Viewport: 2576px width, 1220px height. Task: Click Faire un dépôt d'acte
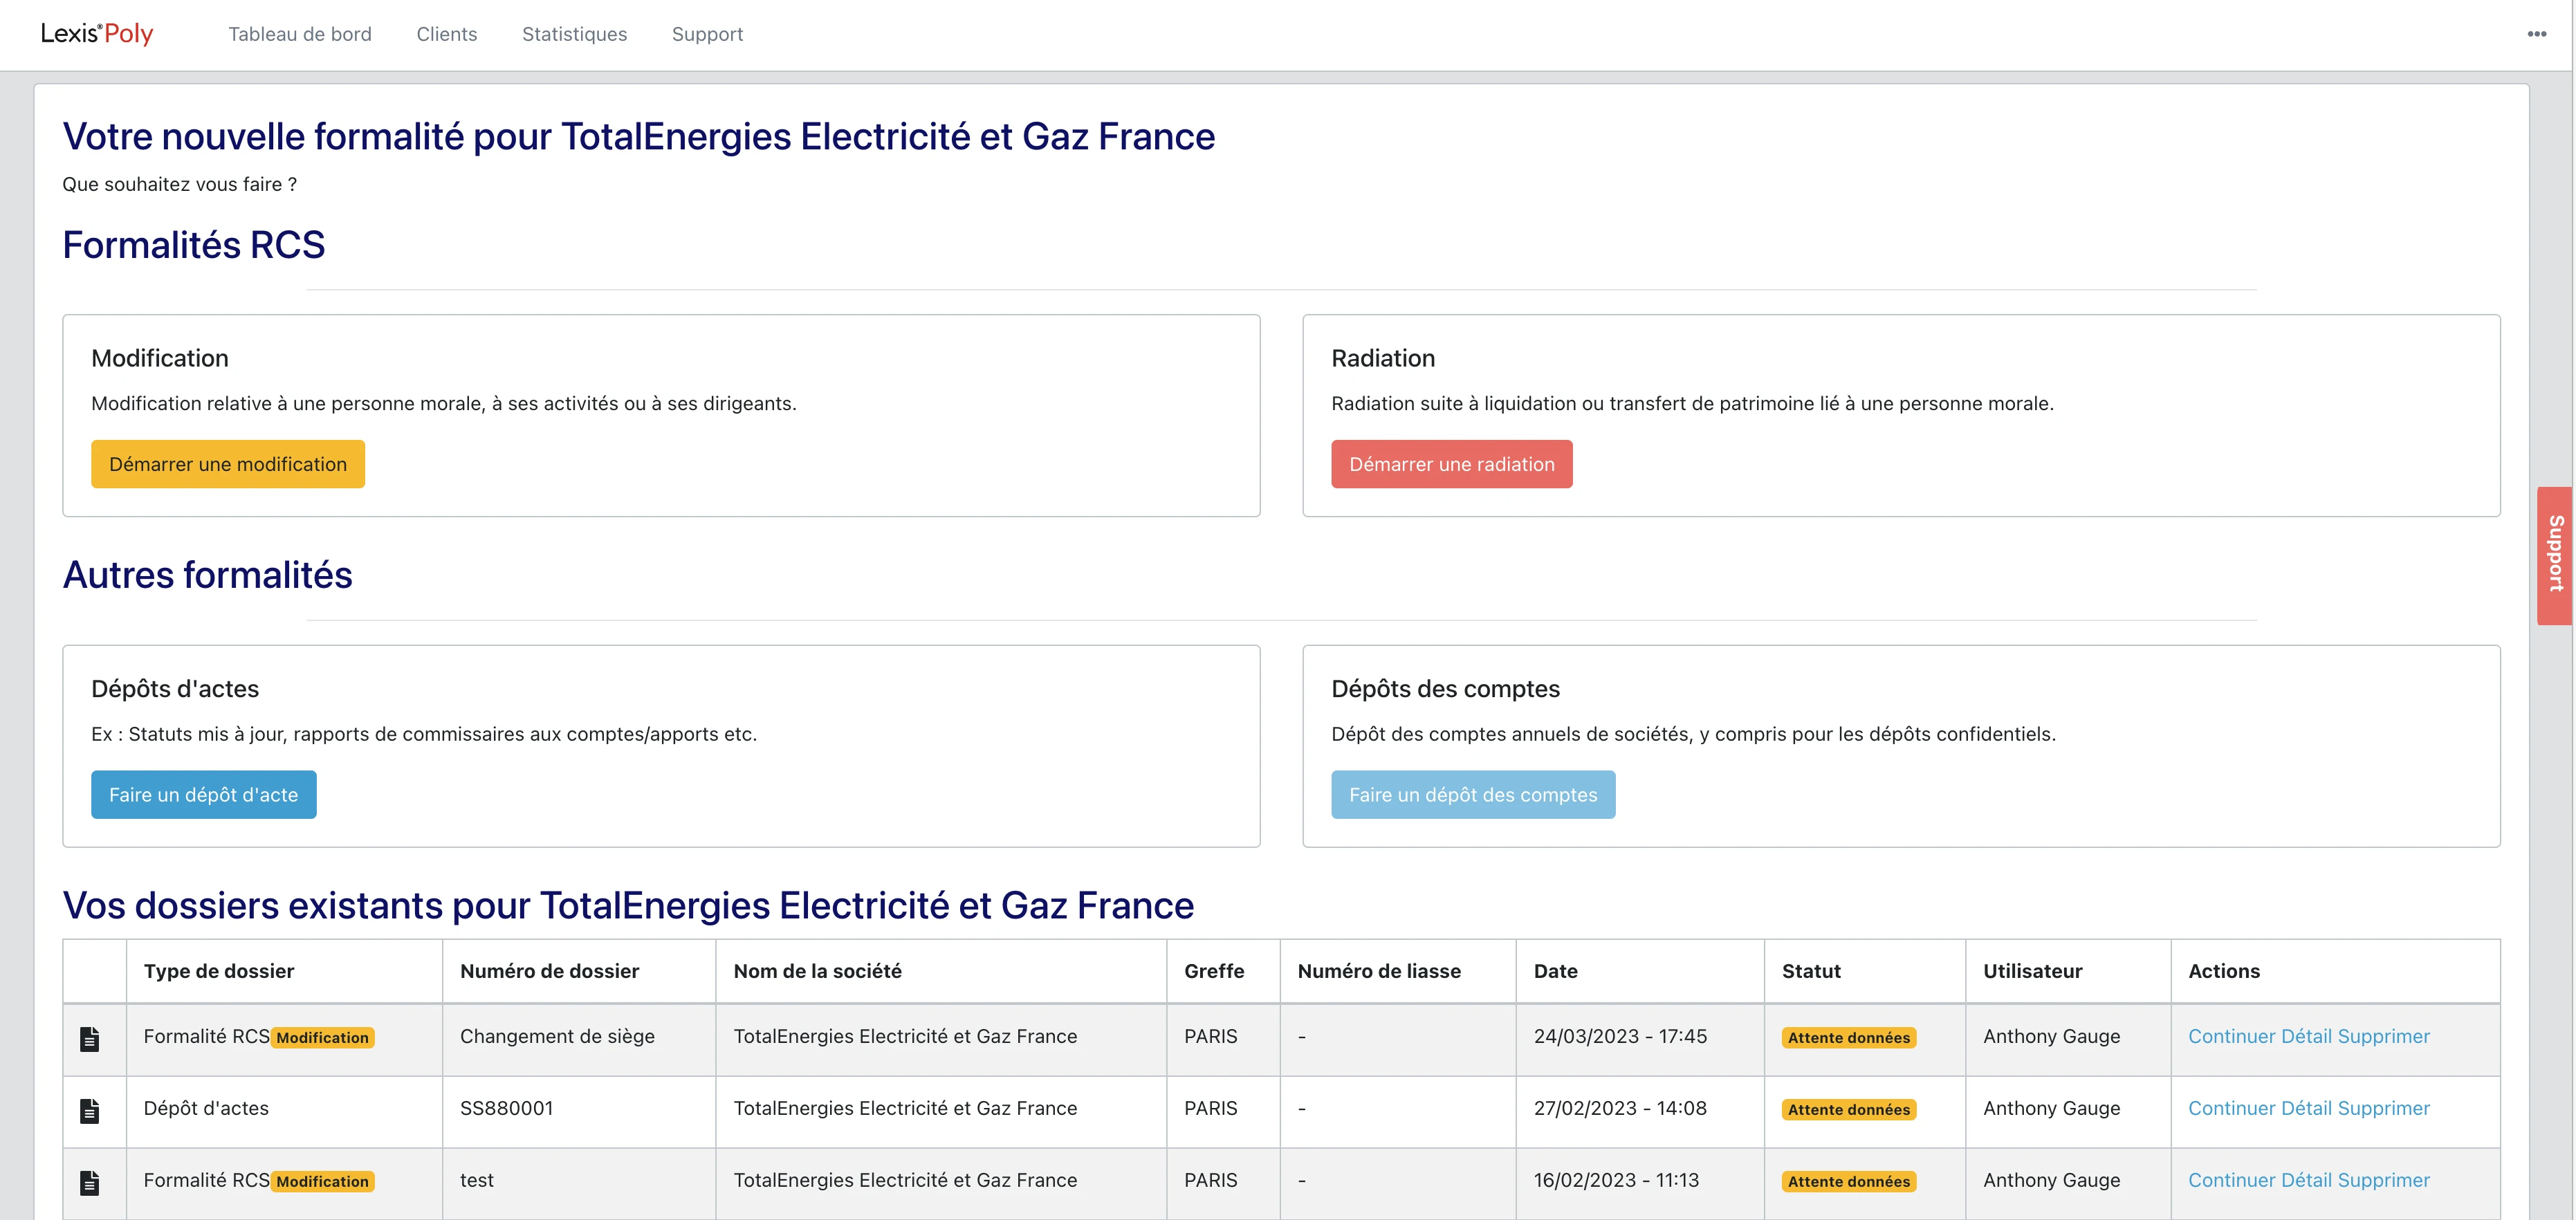203,795
